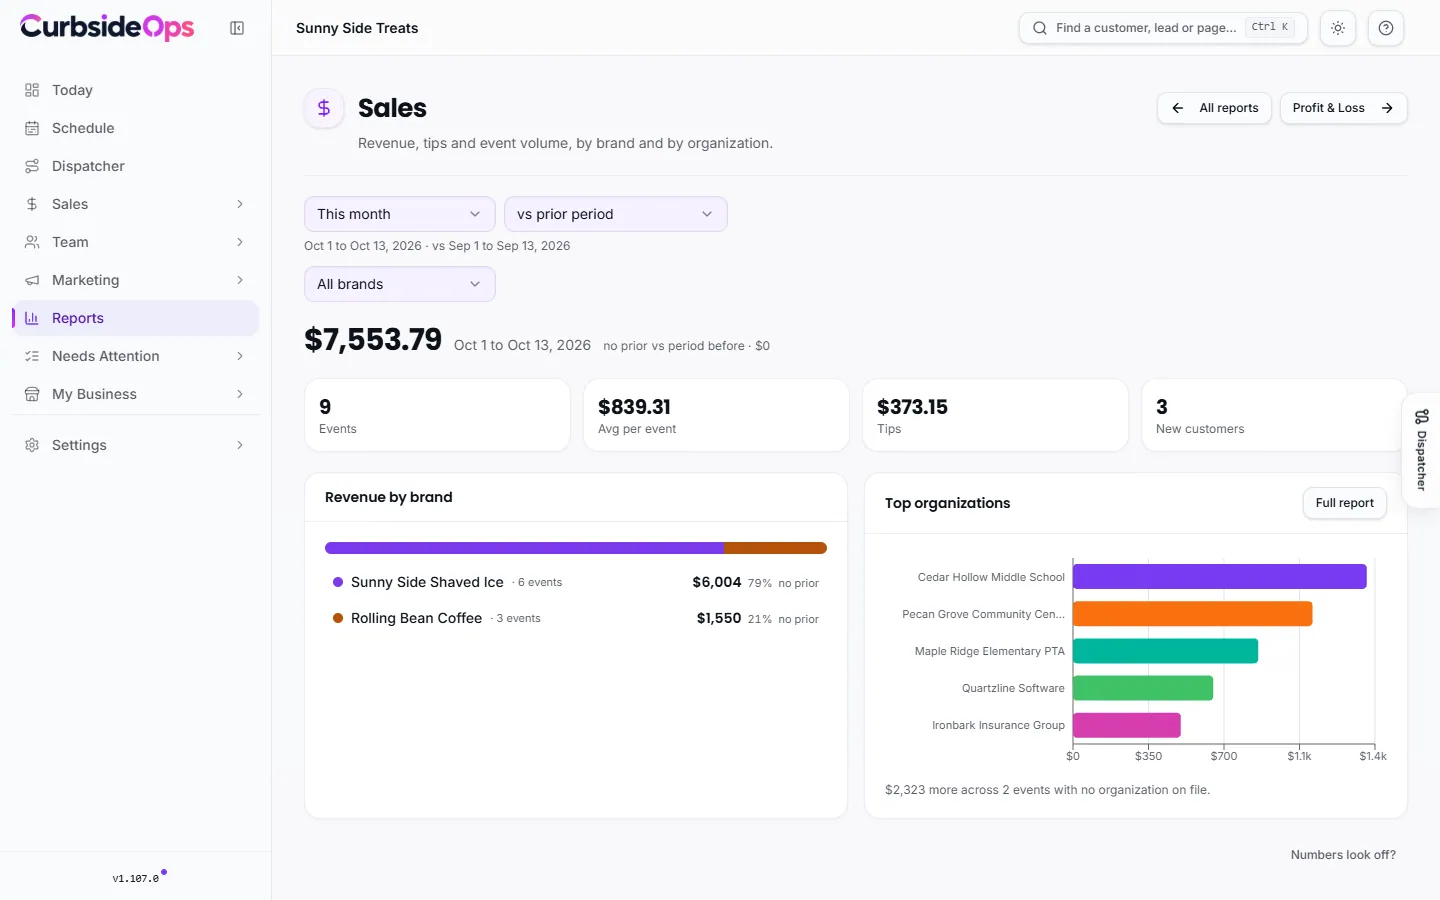The width and height of the screenshot is (1440, 900).
Task: Click the My Business storefront icon
Action: point(32,394)
